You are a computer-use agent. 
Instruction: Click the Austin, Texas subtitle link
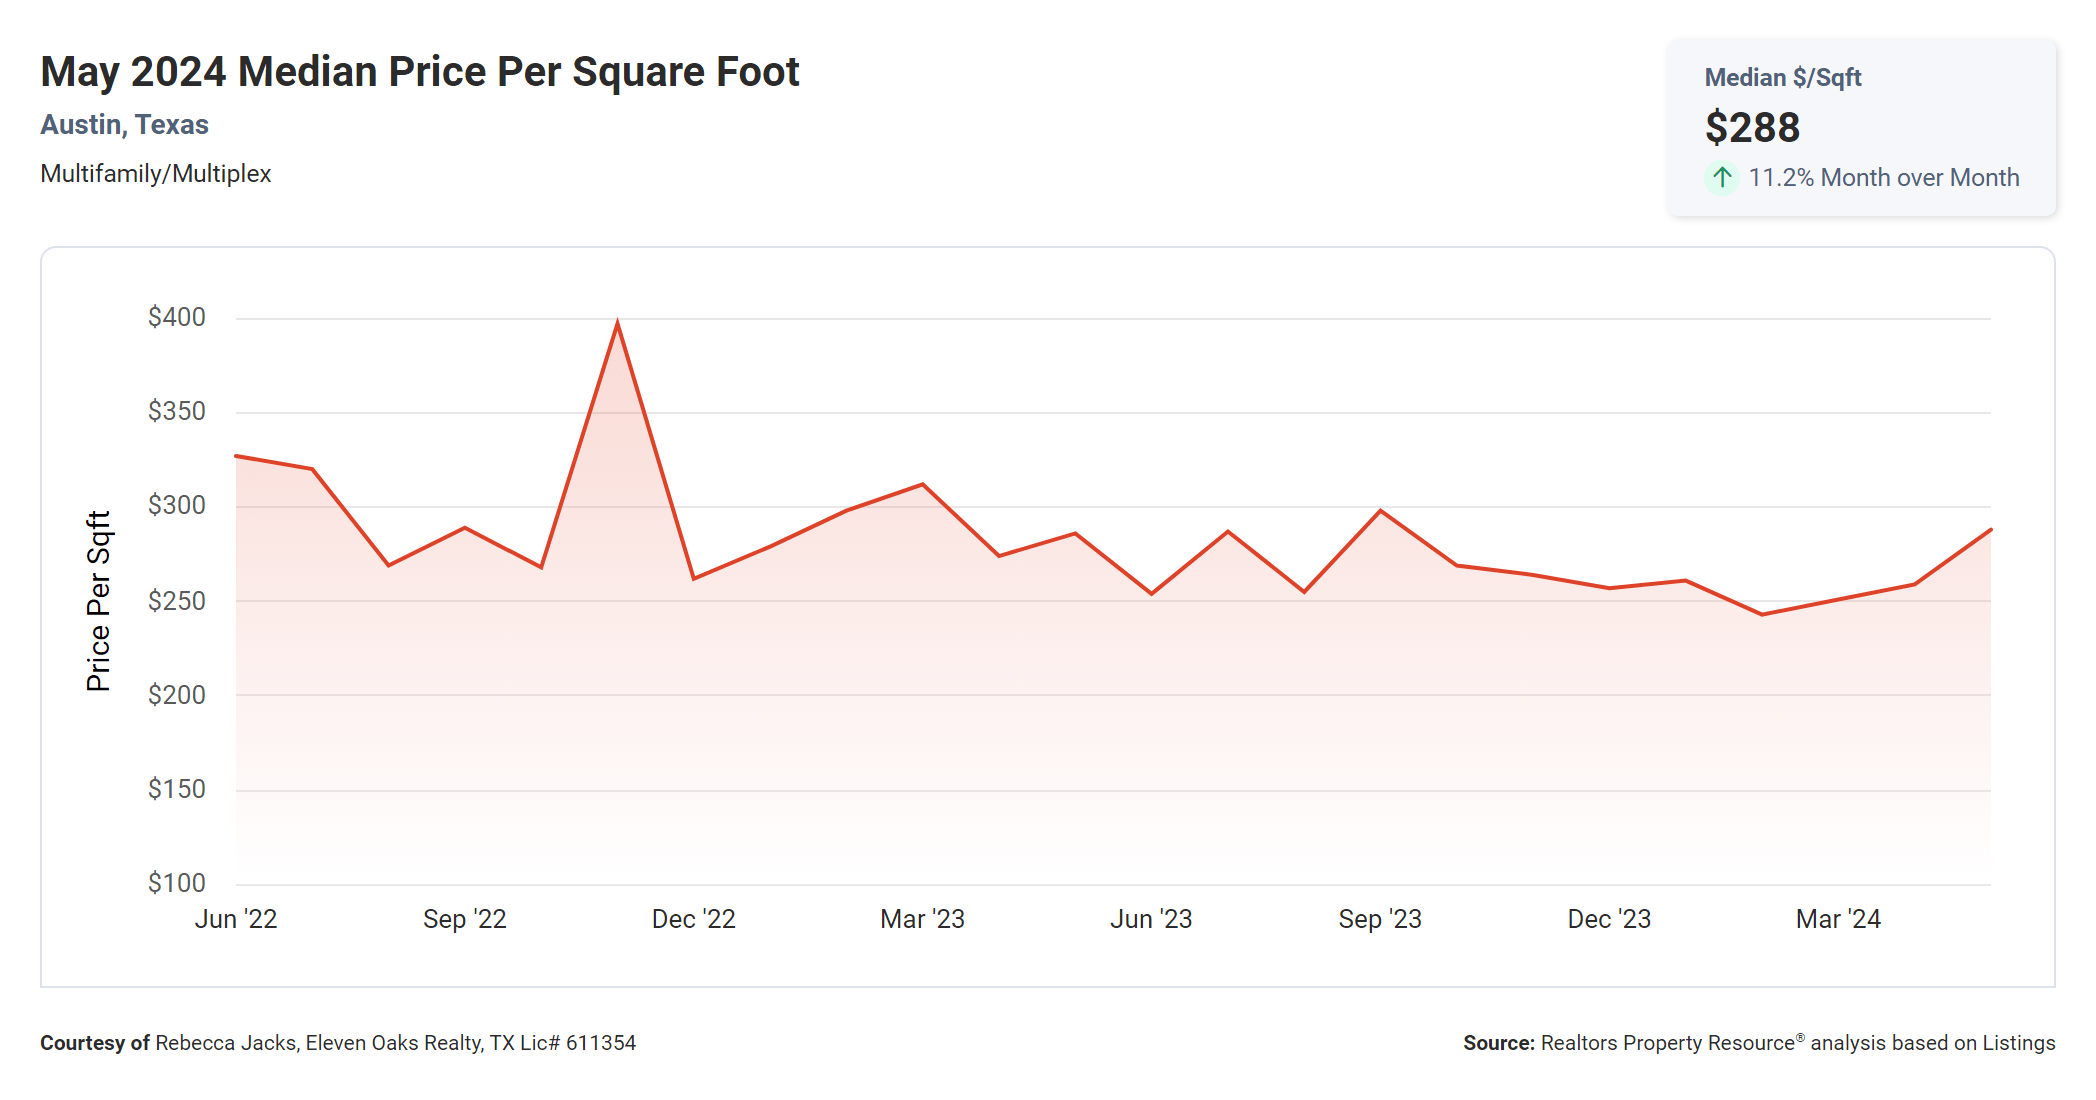[124, 125]
